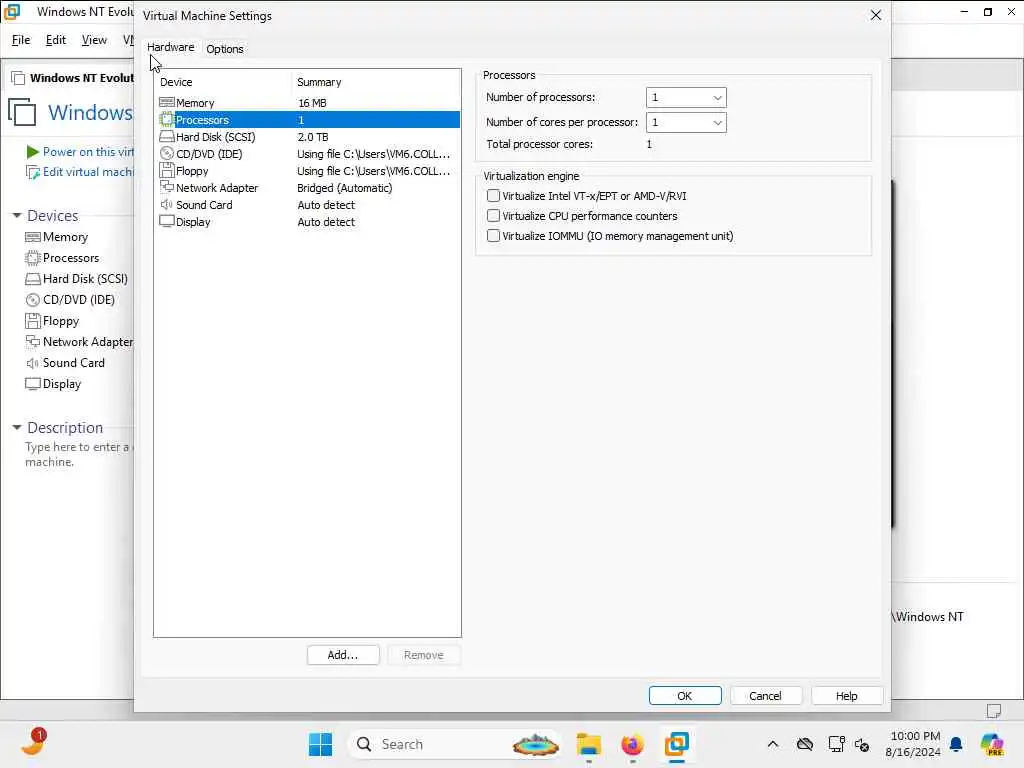This screenshot has width=1024, height=768.
Task: Close the Virtual Machine Settings dialog
Action: point(876,15)
